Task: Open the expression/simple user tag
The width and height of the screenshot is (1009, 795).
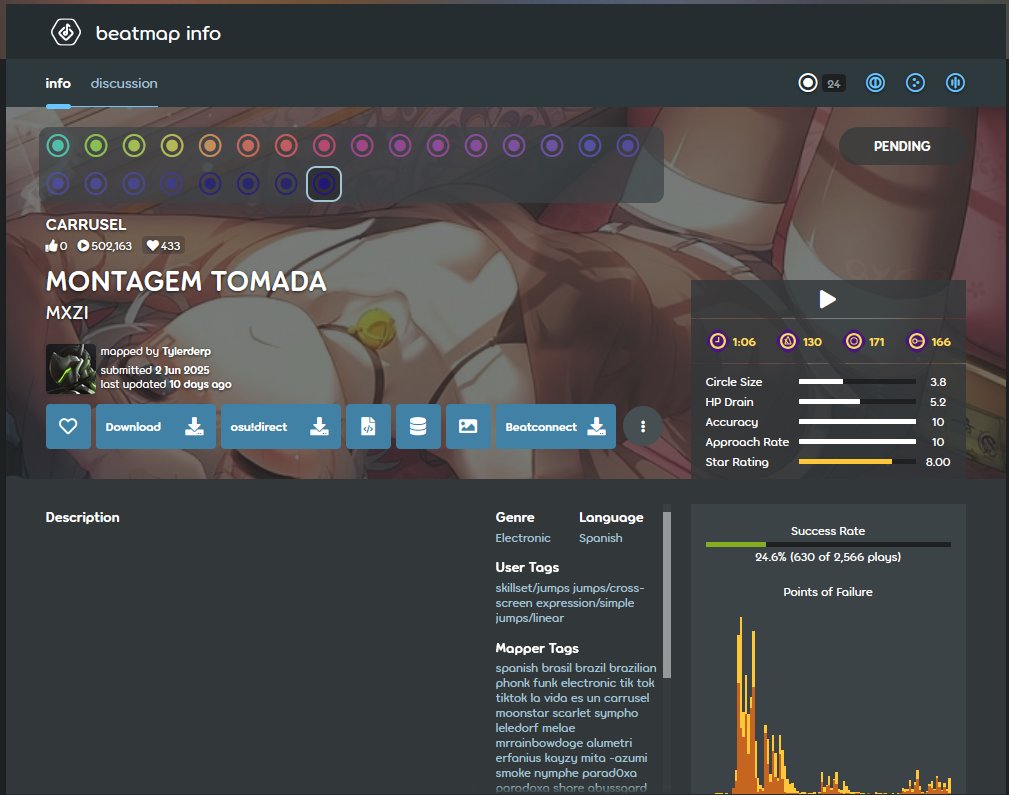Action: [x=585, y=603]
